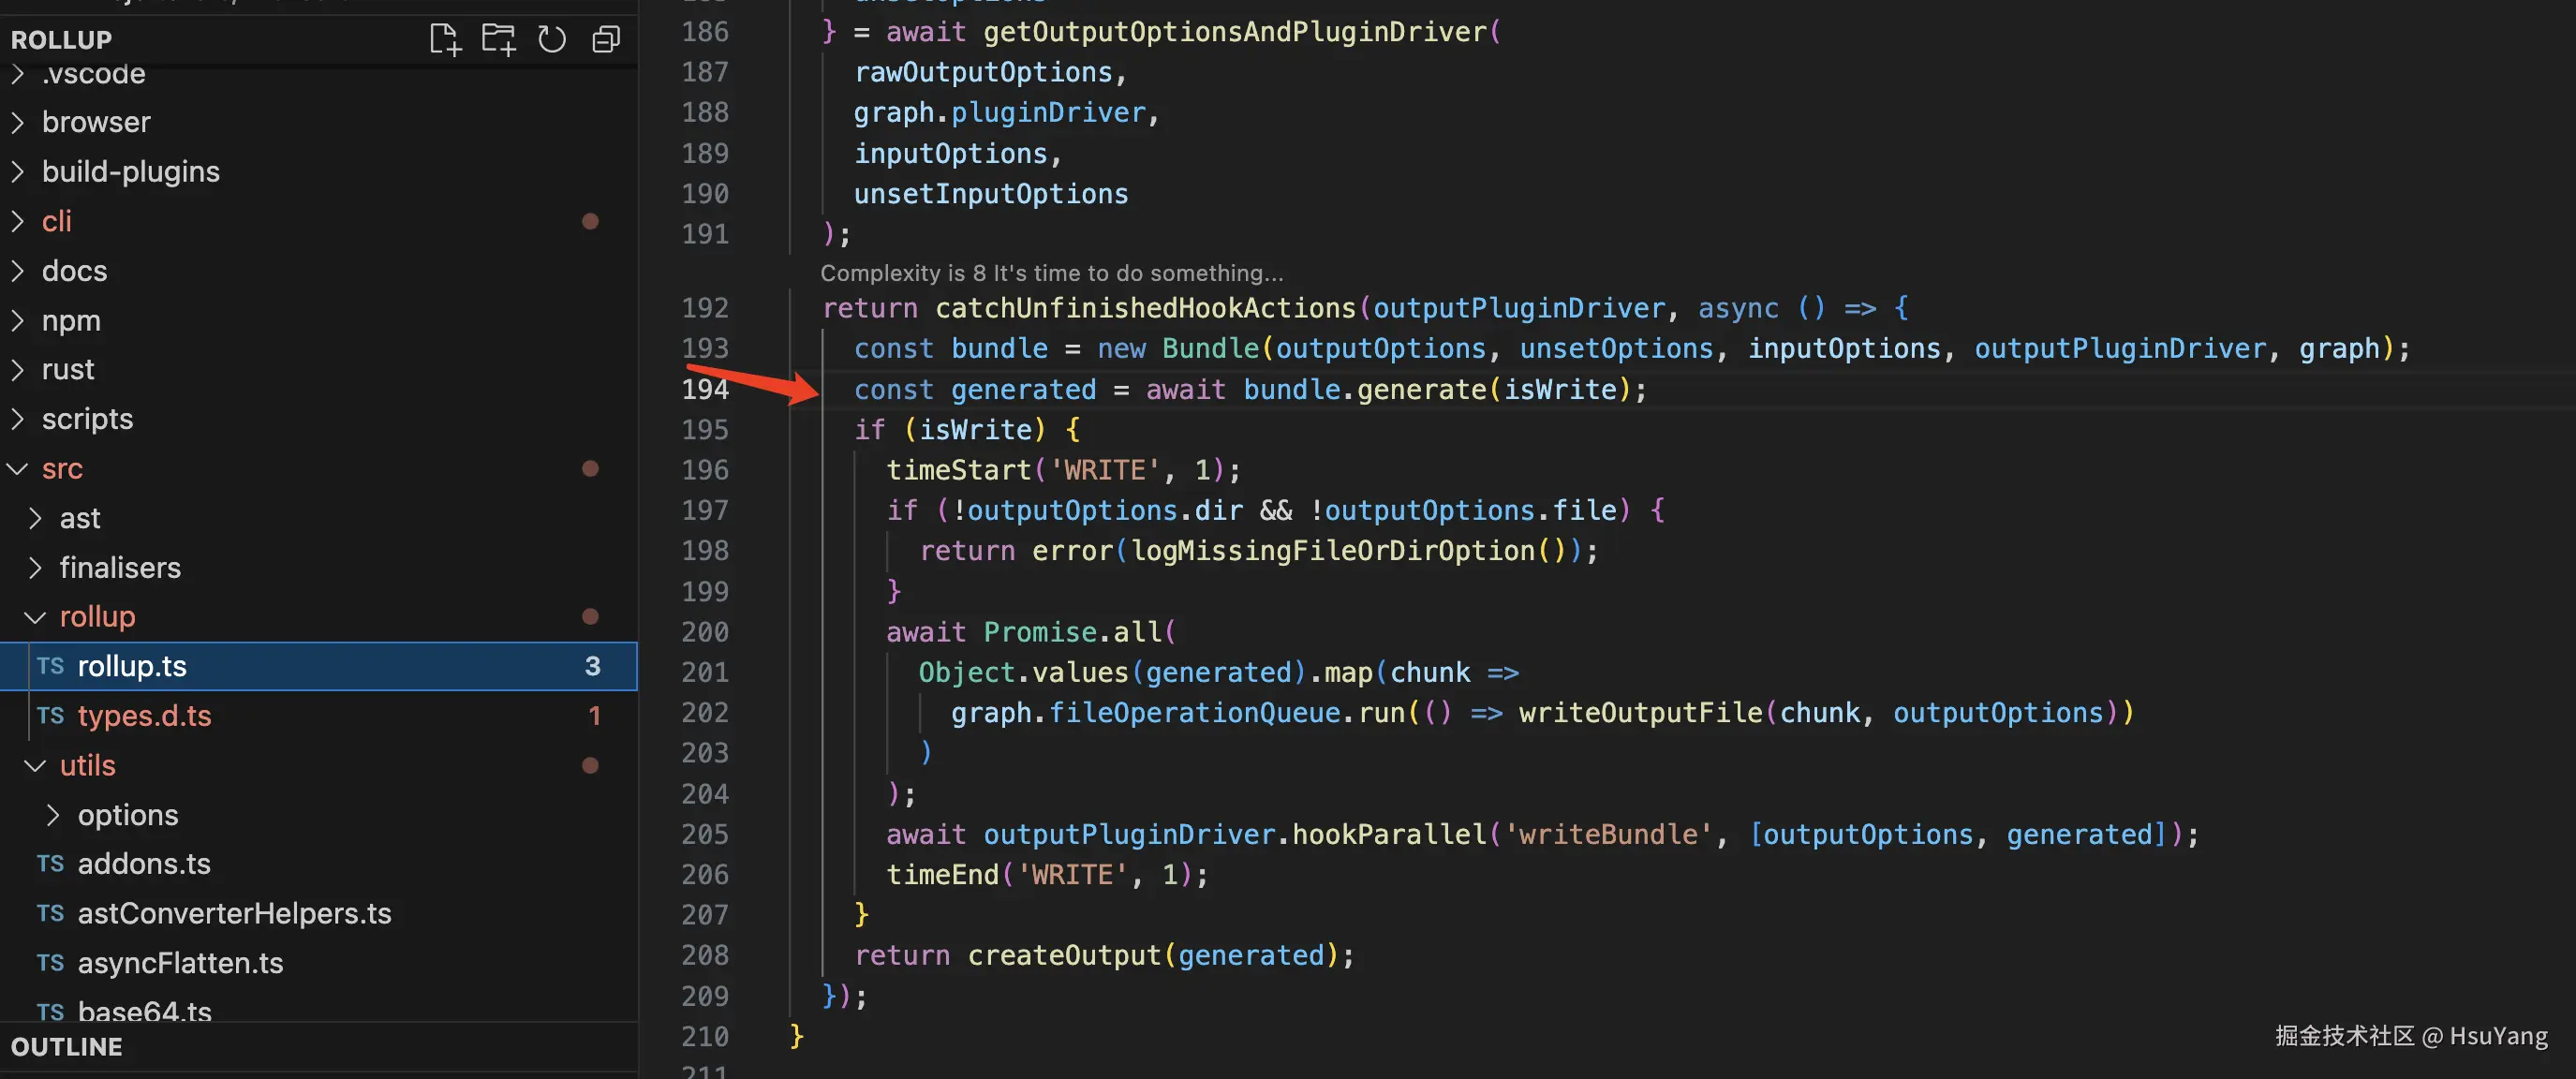Select the build-plugins folder

click(x=130, y=172)
